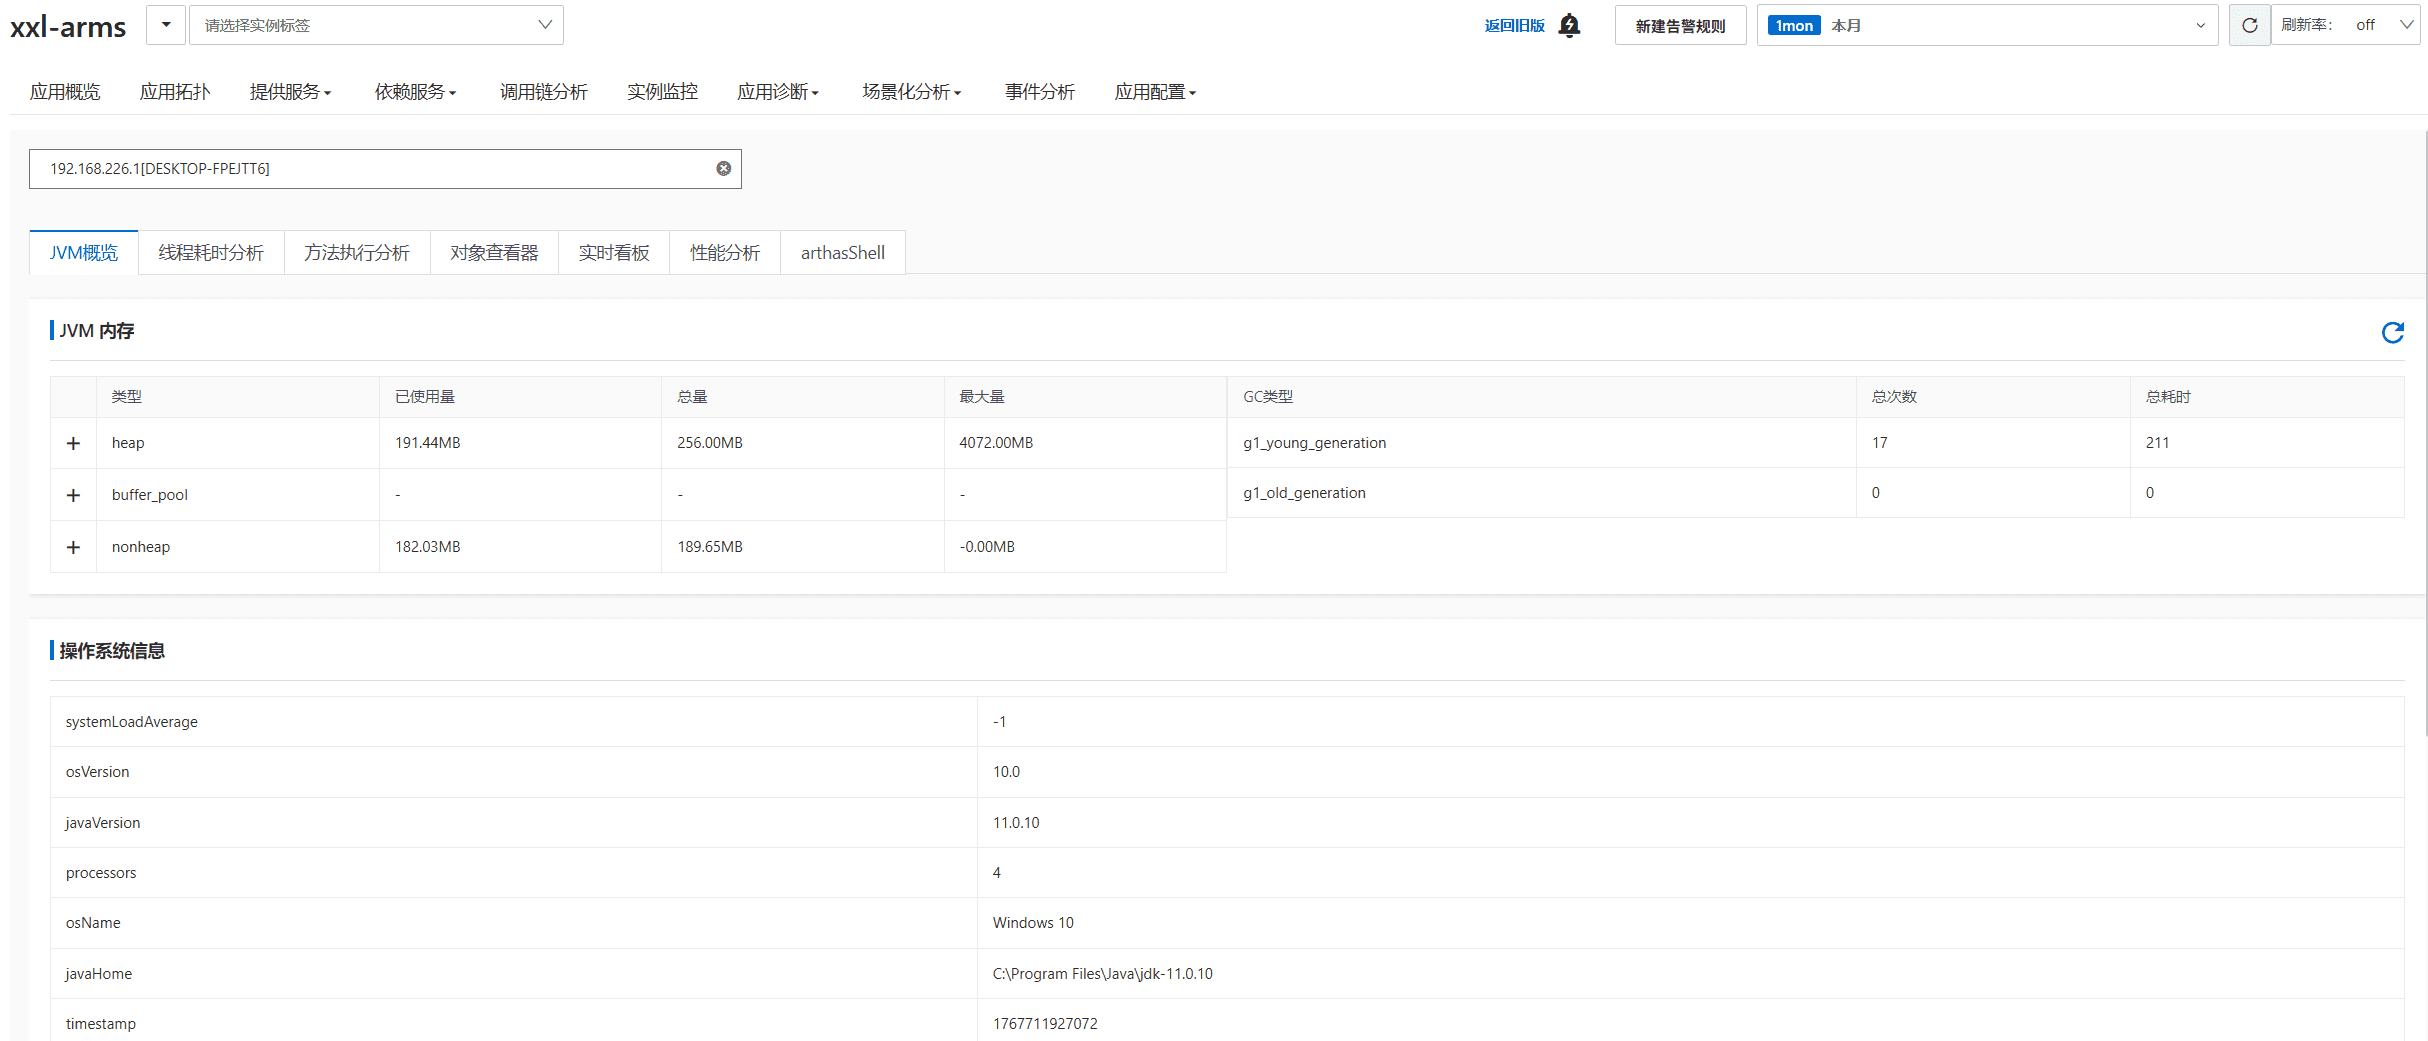Switch to 对象查看器 tab
The image size is (2428, 1041).
[494, 253]
